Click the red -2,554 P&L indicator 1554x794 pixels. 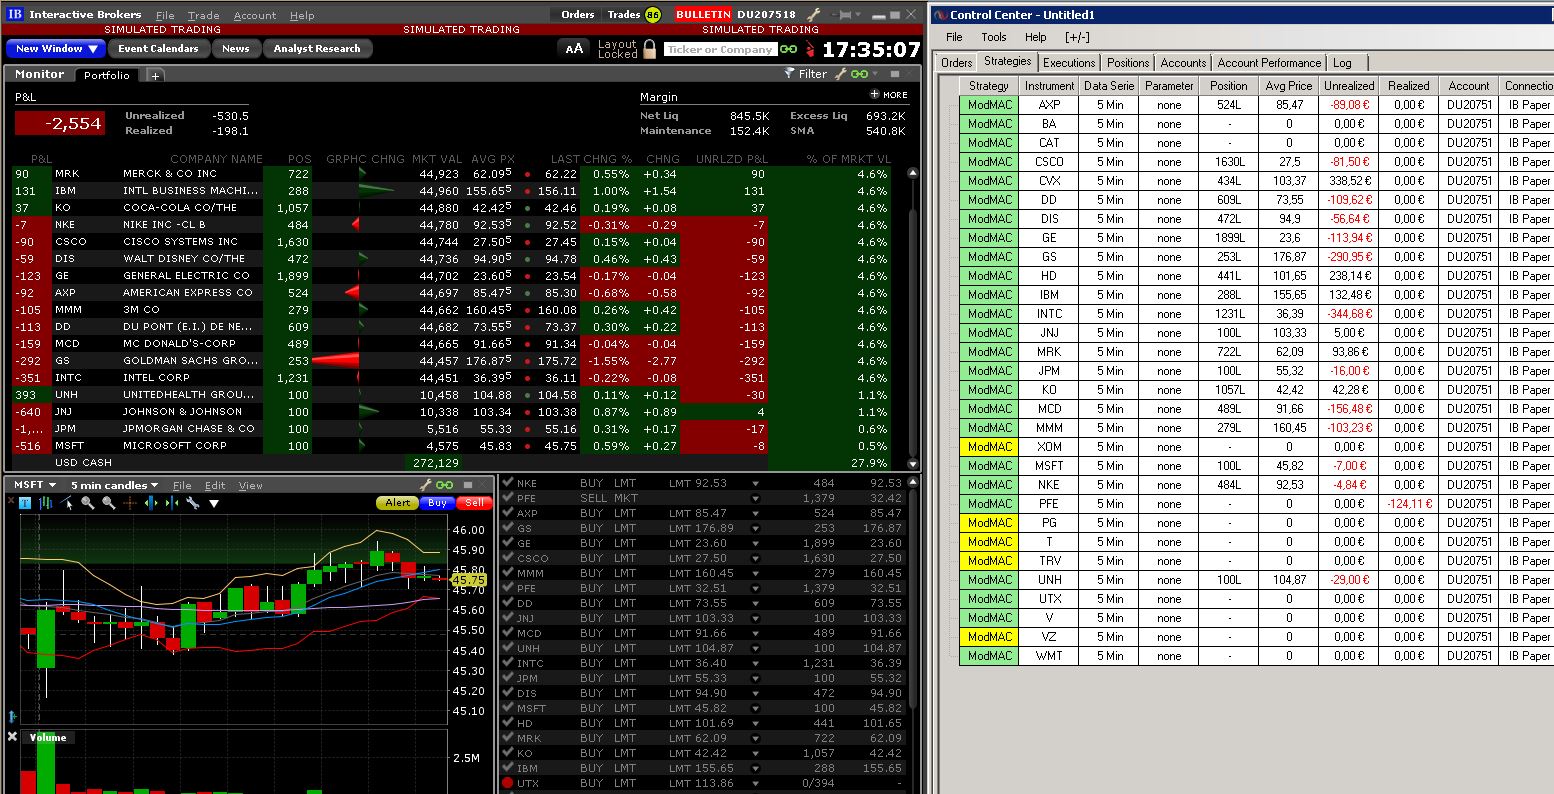(x=60, y=123)
